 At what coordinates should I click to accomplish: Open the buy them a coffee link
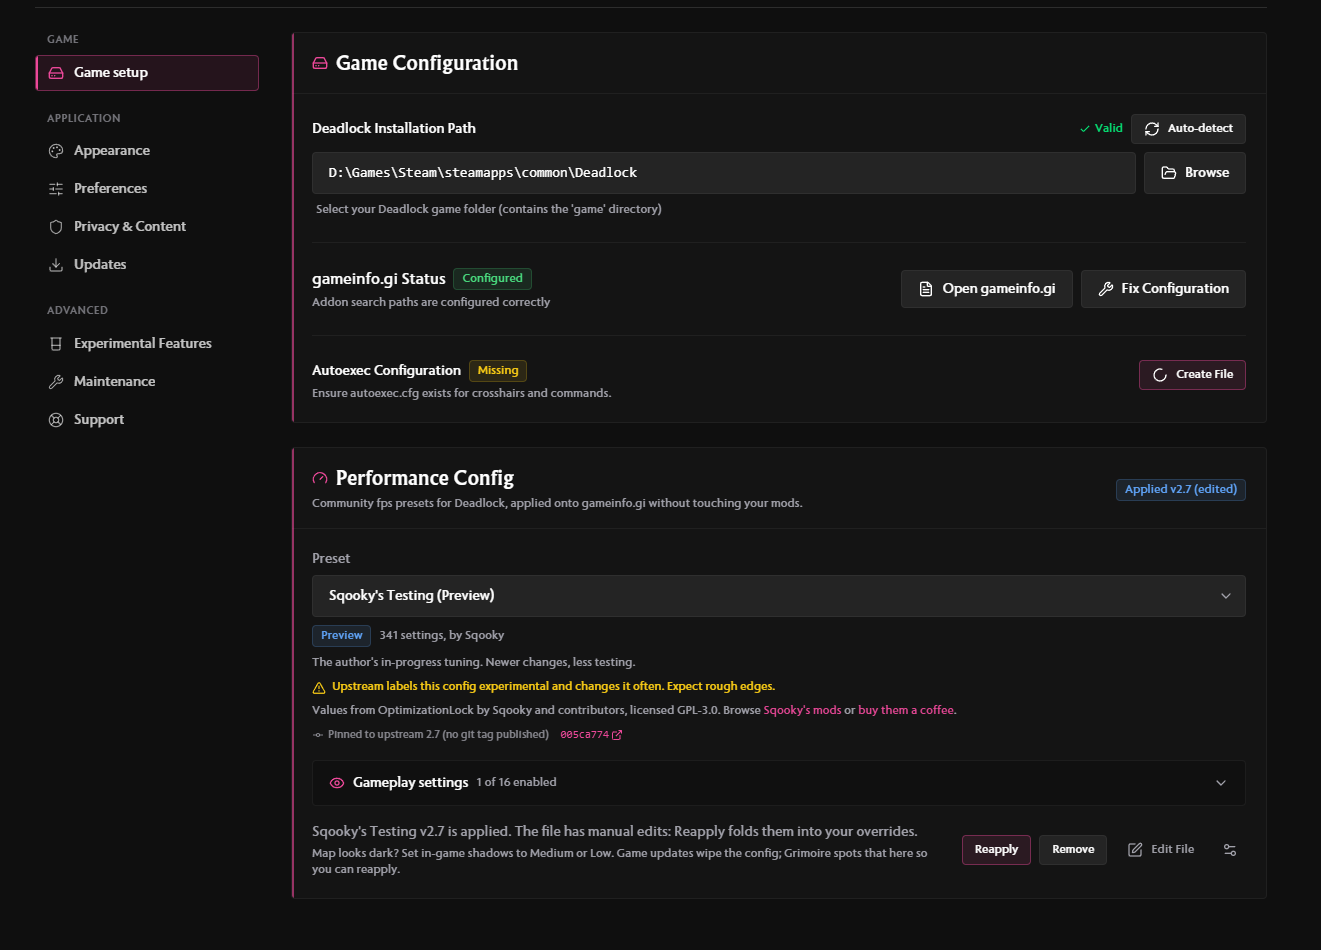[x=906, y=711]
